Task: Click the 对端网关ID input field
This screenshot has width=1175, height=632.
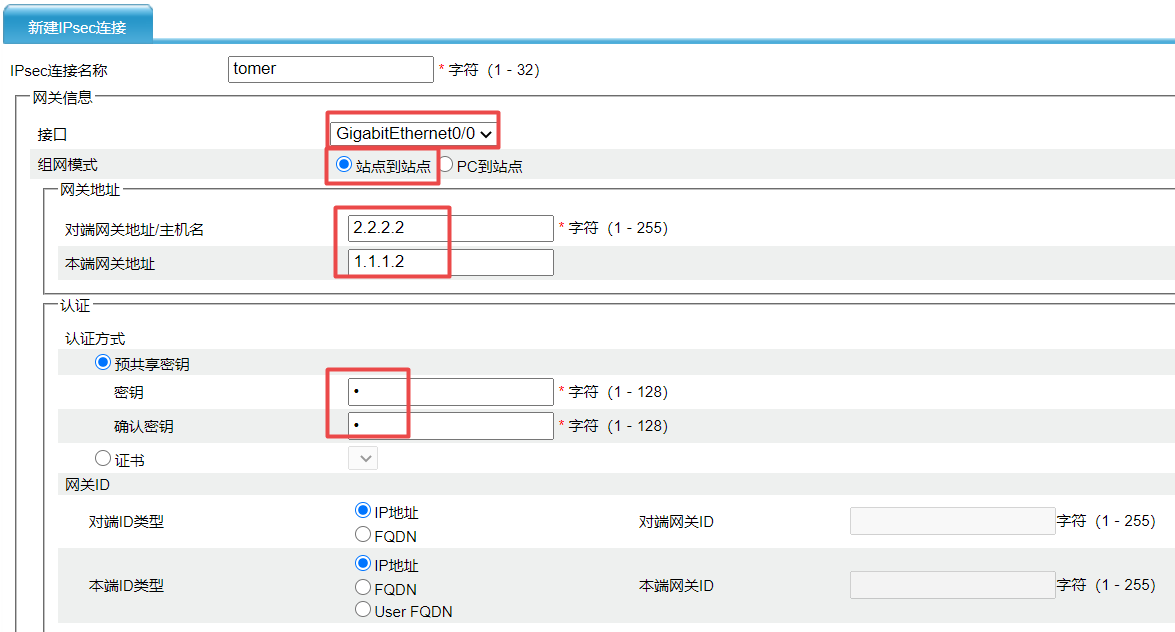Action: click(x=951, y=521)
